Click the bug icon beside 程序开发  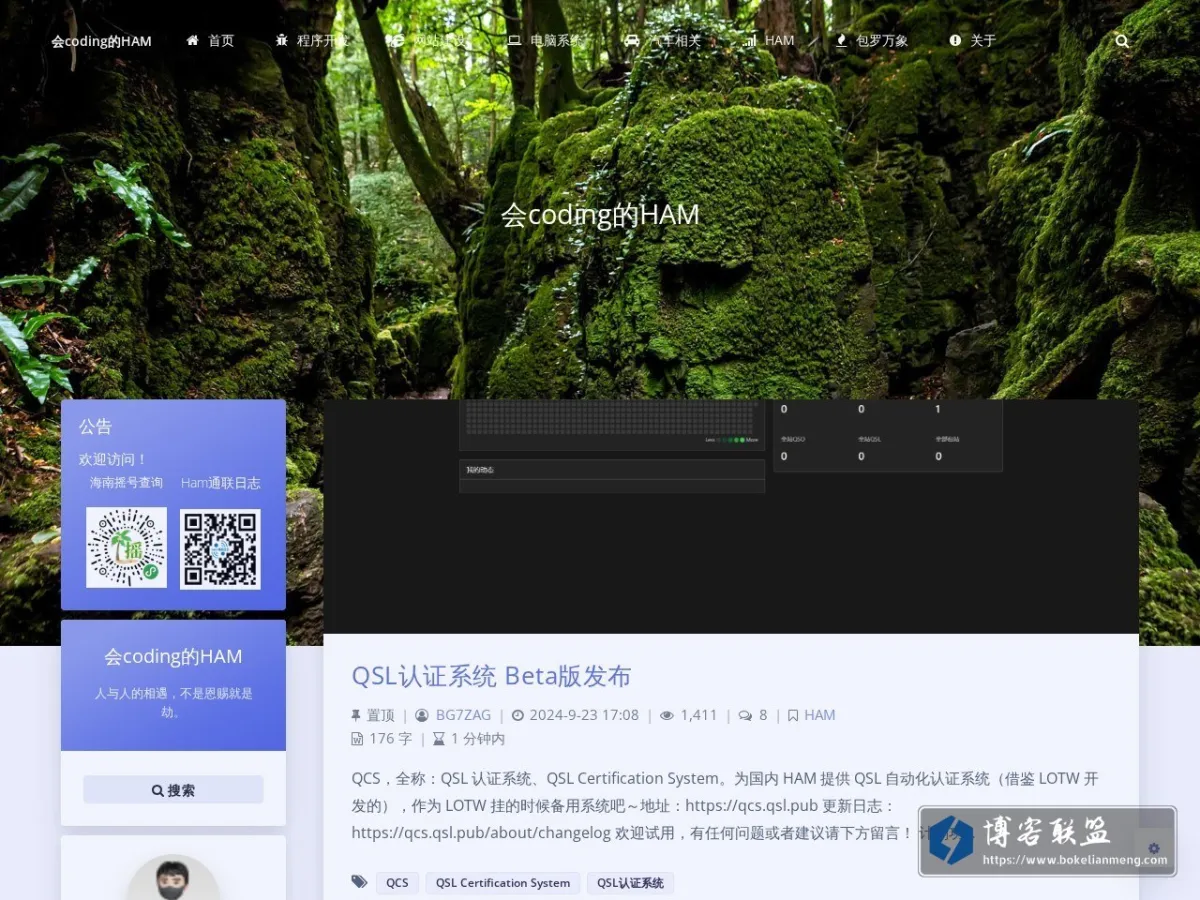pos(281,41)
